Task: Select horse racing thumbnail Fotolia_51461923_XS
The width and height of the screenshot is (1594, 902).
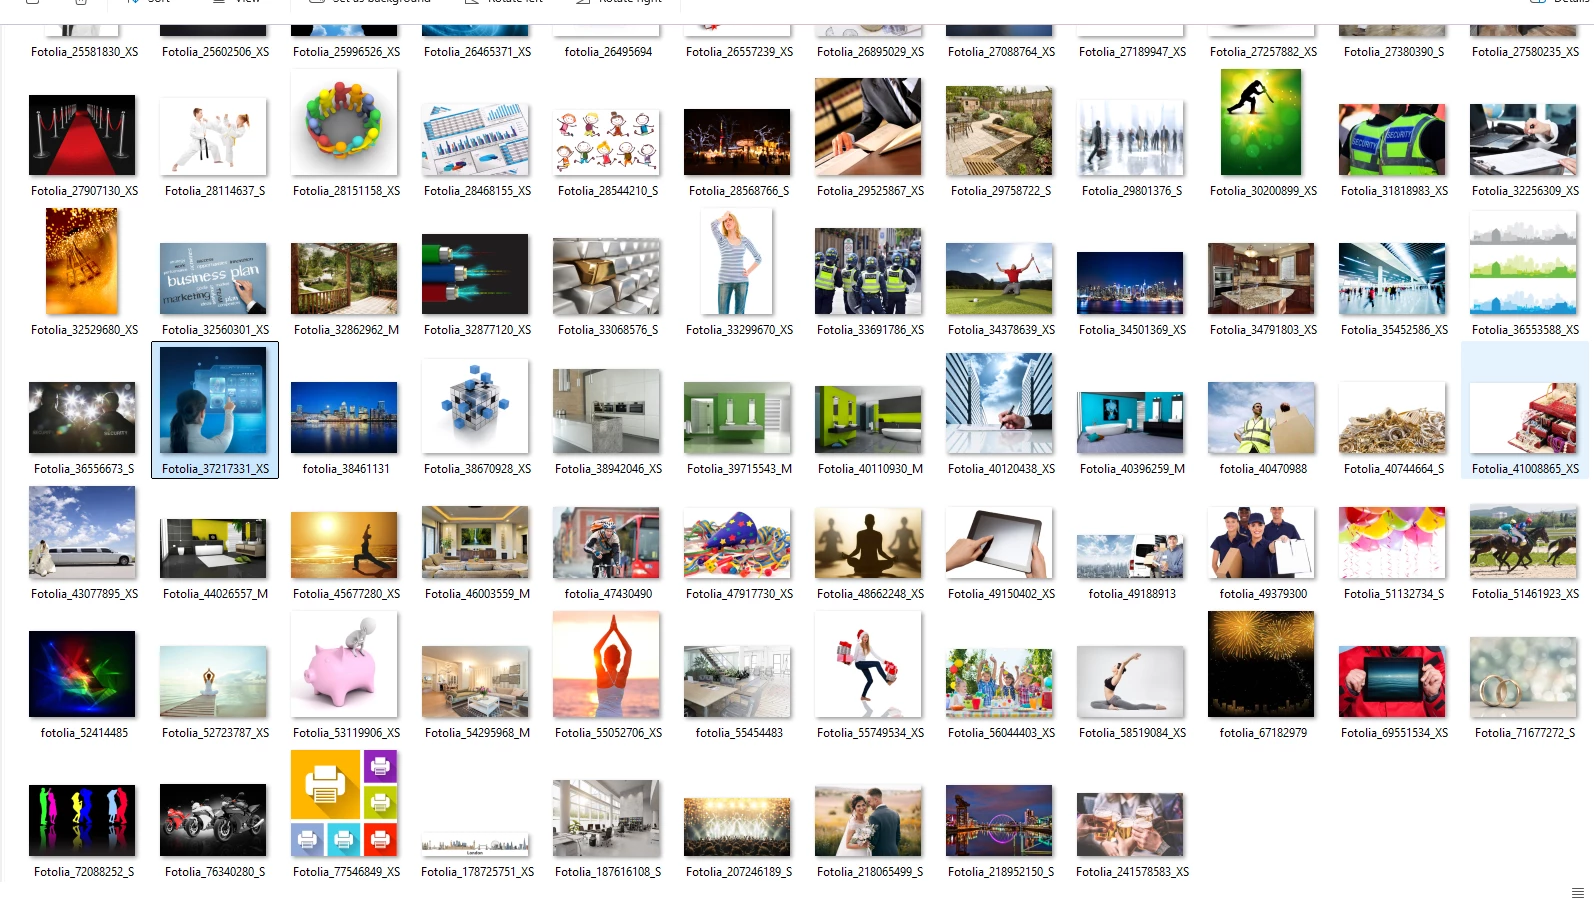Action: (x=1523, y=543)
